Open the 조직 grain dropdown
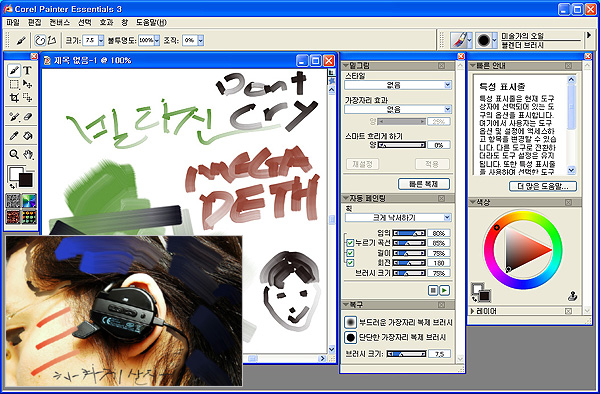Image resolution: width=600 pixels, height=394 pixels. (x=201, y=40)
